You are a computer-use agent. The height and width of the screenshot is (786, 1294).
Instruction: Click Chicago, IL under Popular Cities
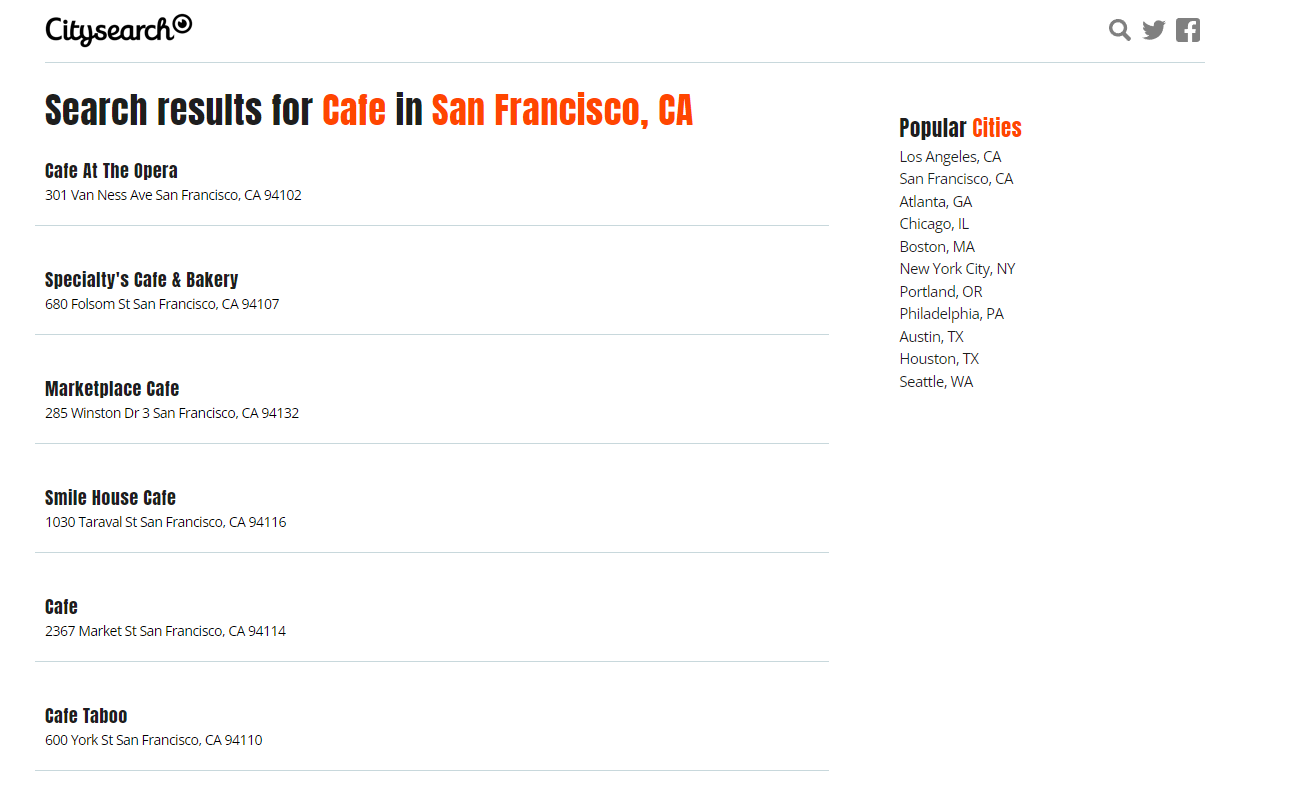pos(934,223)
